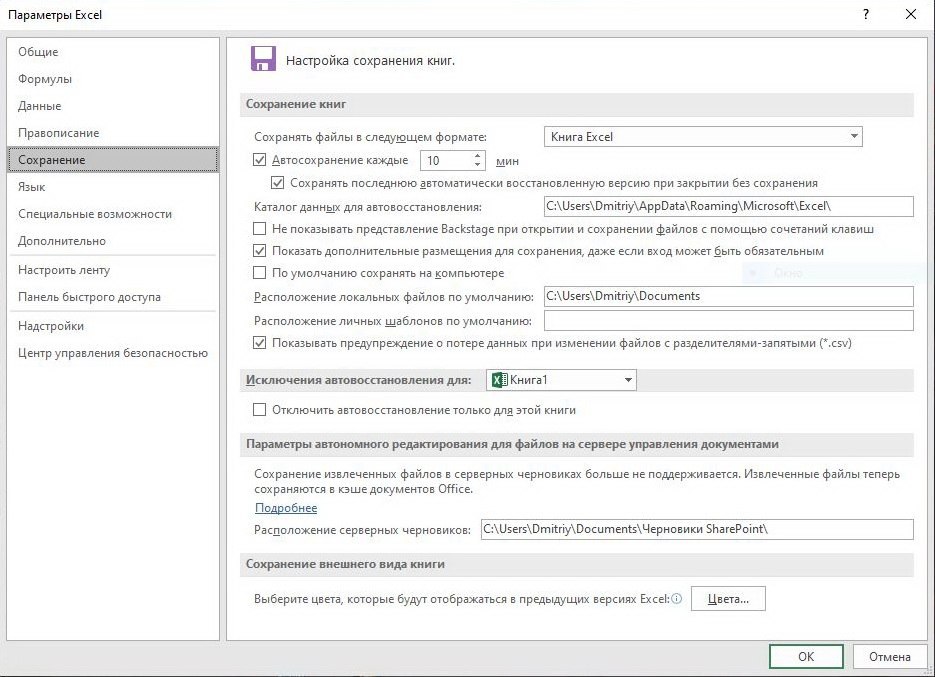Open Общие settings category
Image resolution: width=935 pixels, height=677 pixels.
point(113,52)
